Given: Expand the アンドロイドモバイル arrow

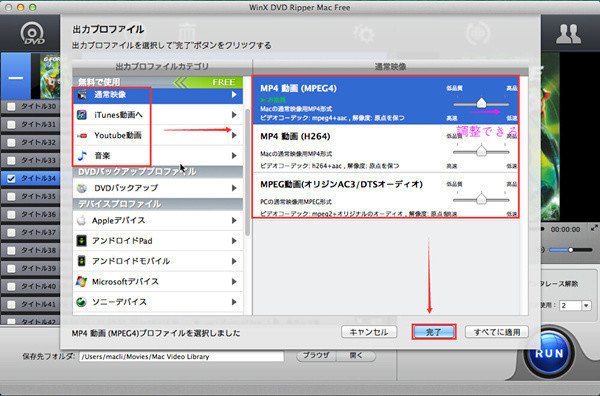Looking at the screenshot, I should [x=234, y=261].
